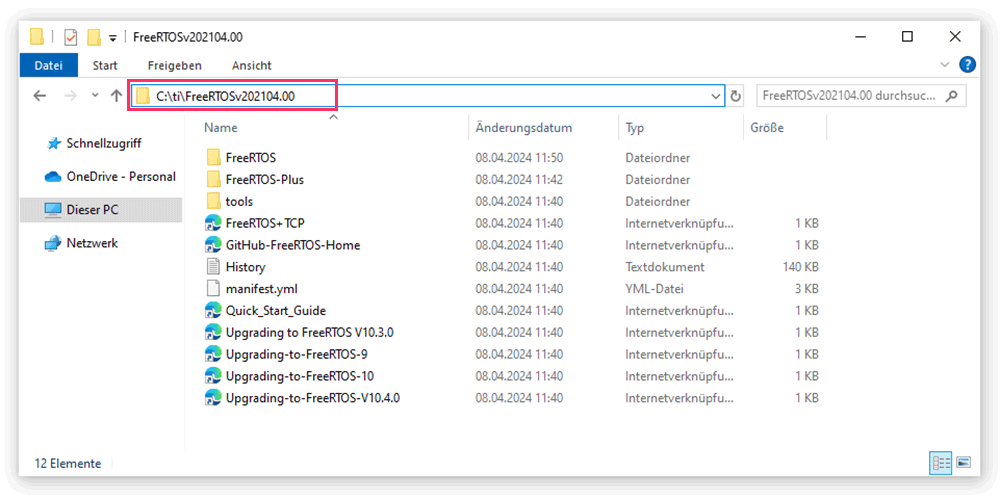Click the YML-Datei type cell
The image size is (1000, 500).
coord(654,289)
